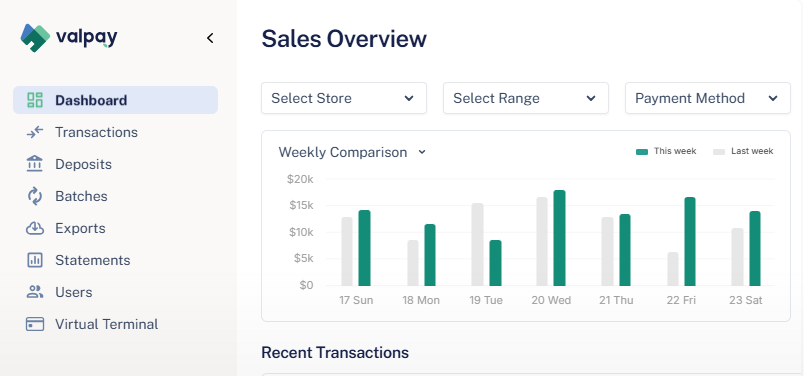Click the green bar for 19 Tue
The image size is (804, 376).
495,263
